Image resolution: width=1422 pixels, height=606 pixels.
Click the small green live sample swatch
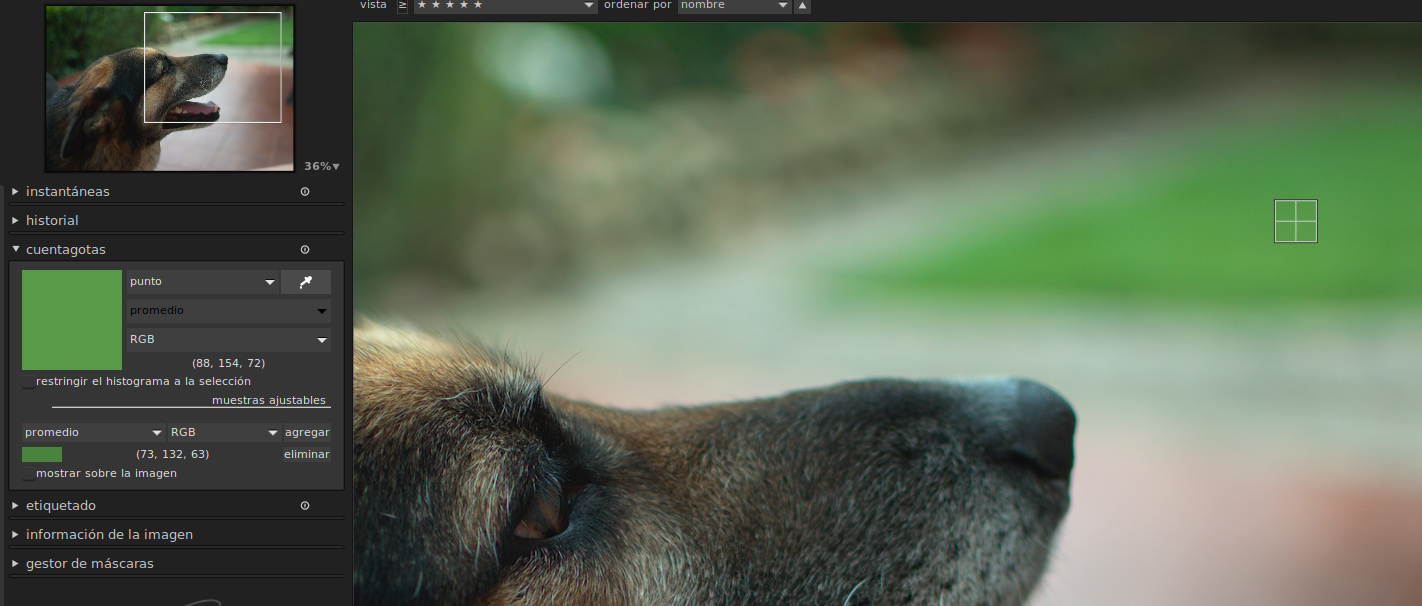coord(42,454)
